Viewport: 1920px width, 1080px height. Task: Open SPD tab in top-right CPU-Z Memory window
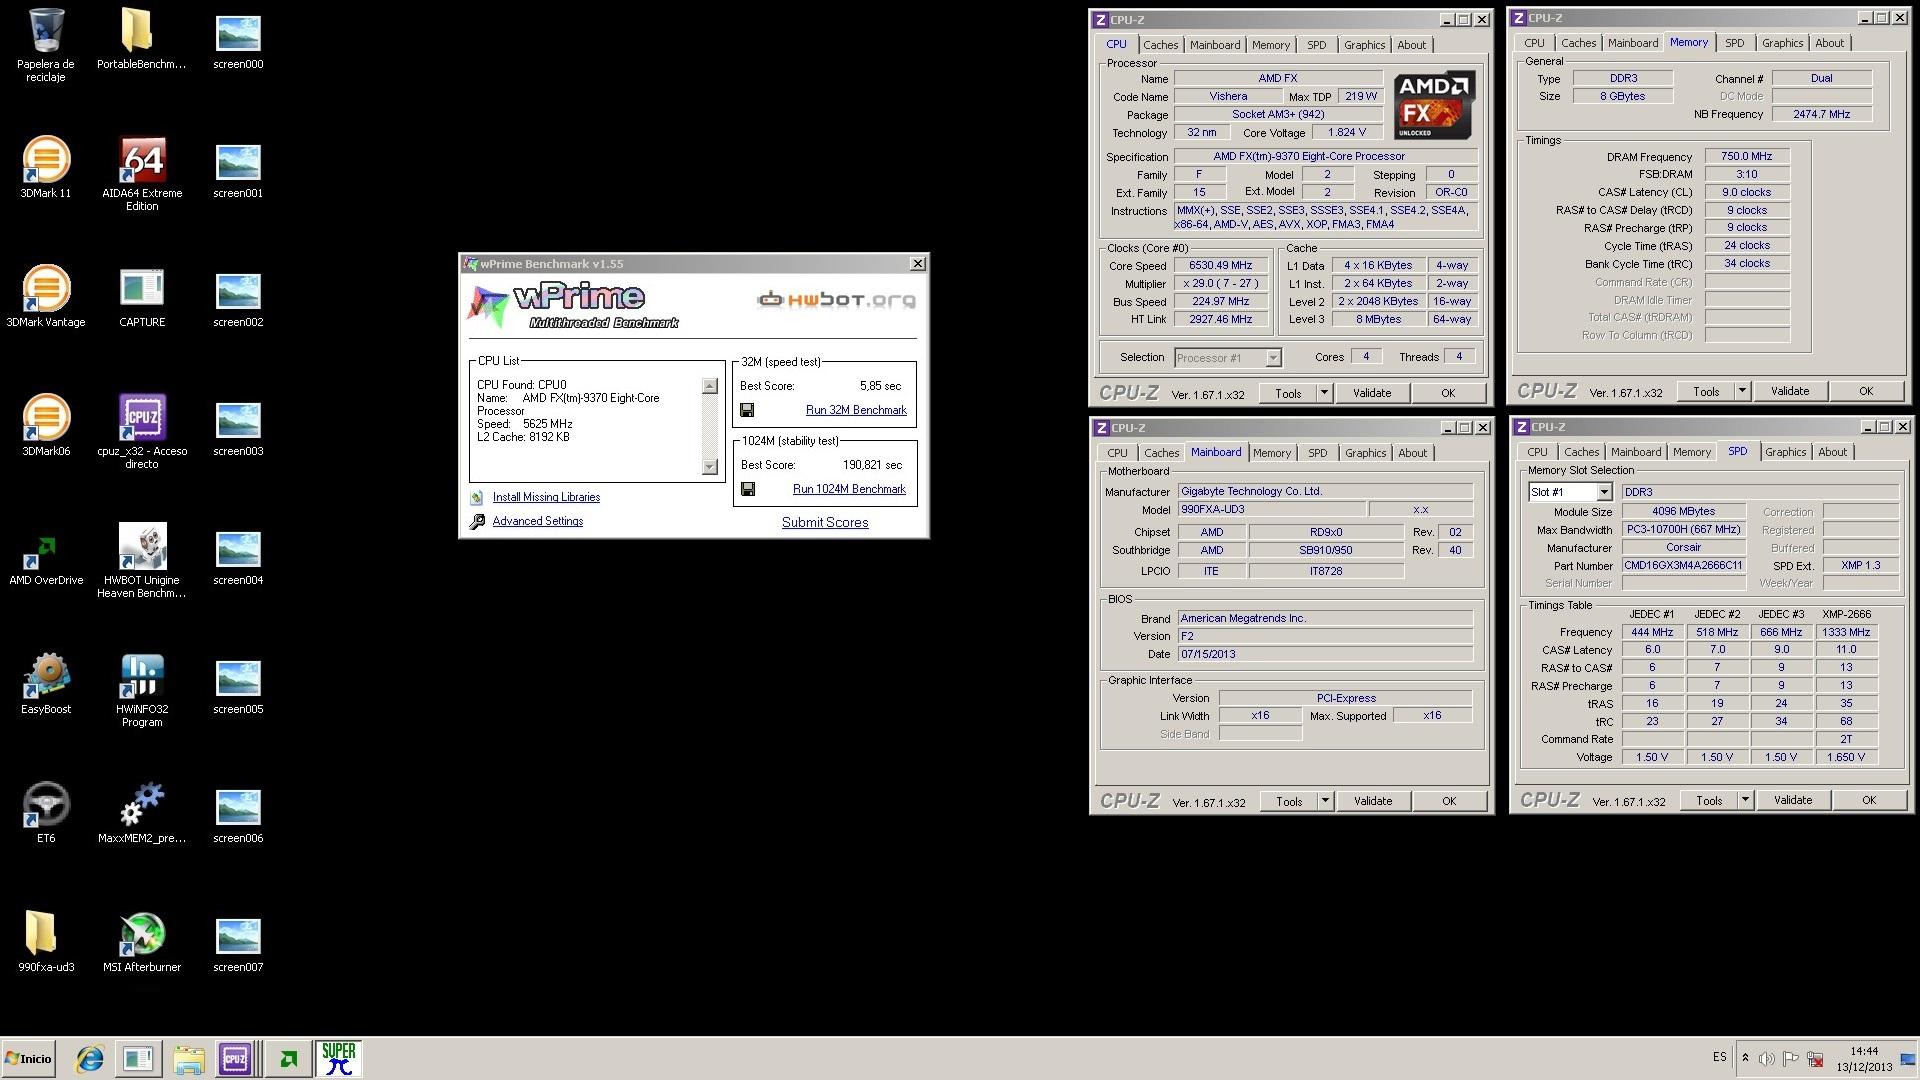(1734, 43)
